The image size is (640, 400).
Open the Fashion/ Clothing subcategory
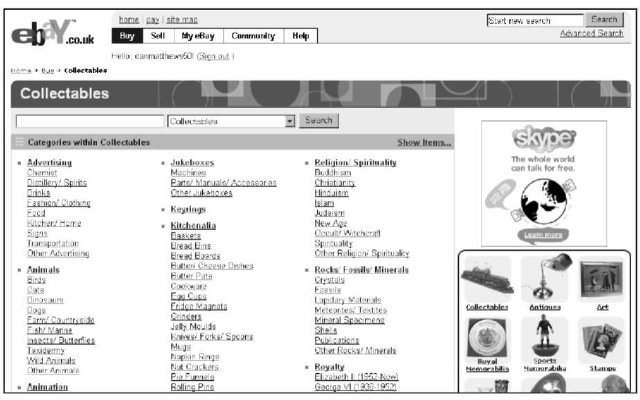(58, 203)
